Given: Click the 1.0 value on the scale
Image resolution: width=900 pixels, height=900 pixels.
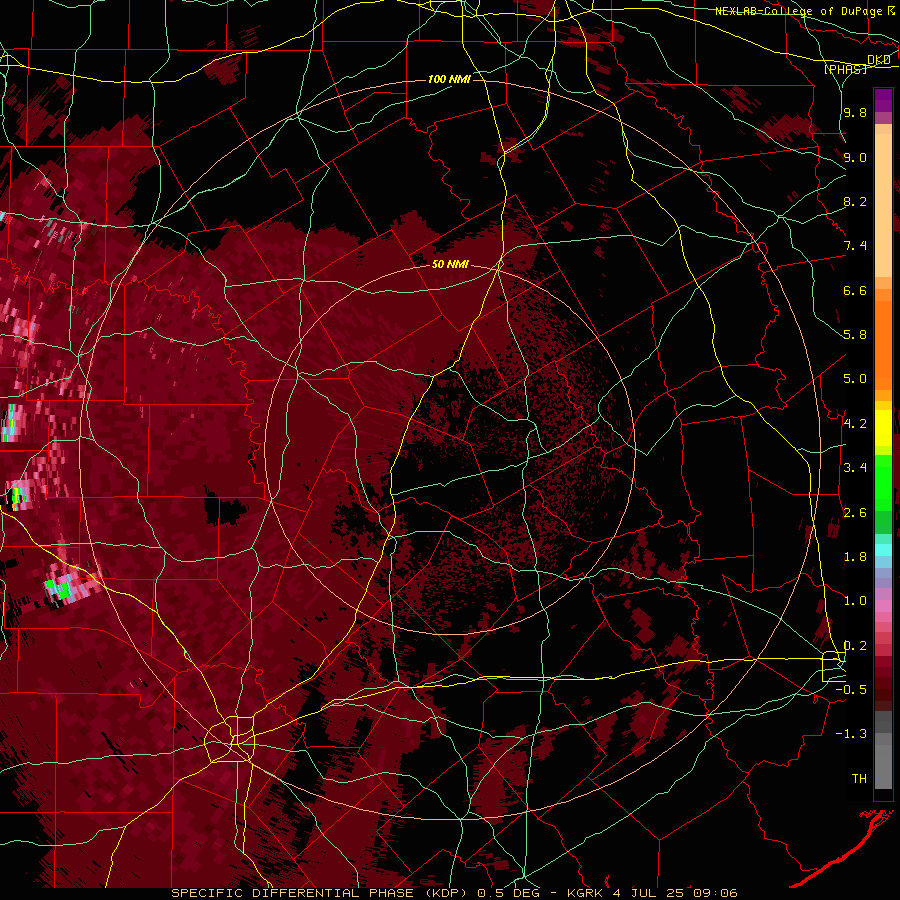Looking at the screenshot, I should tap(855, 601).
